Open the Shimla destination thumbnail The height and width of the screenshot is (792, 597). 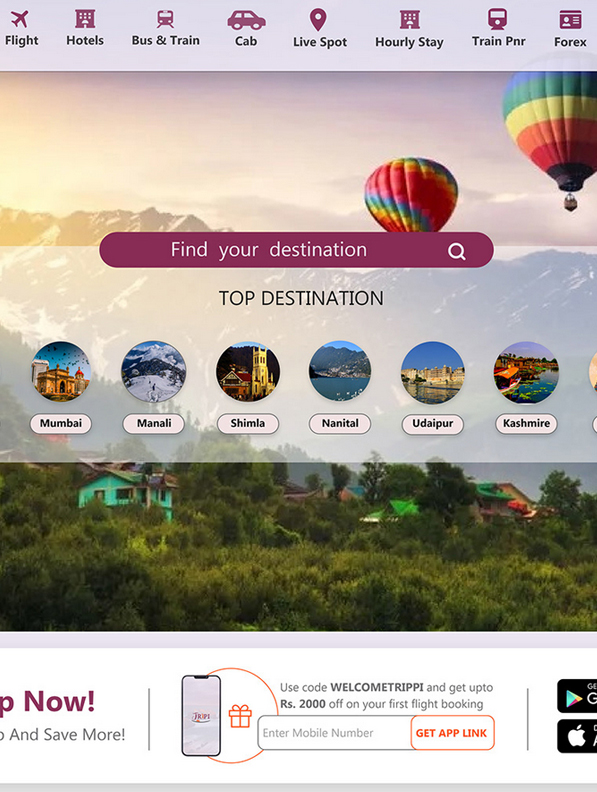tap(247, 372)
